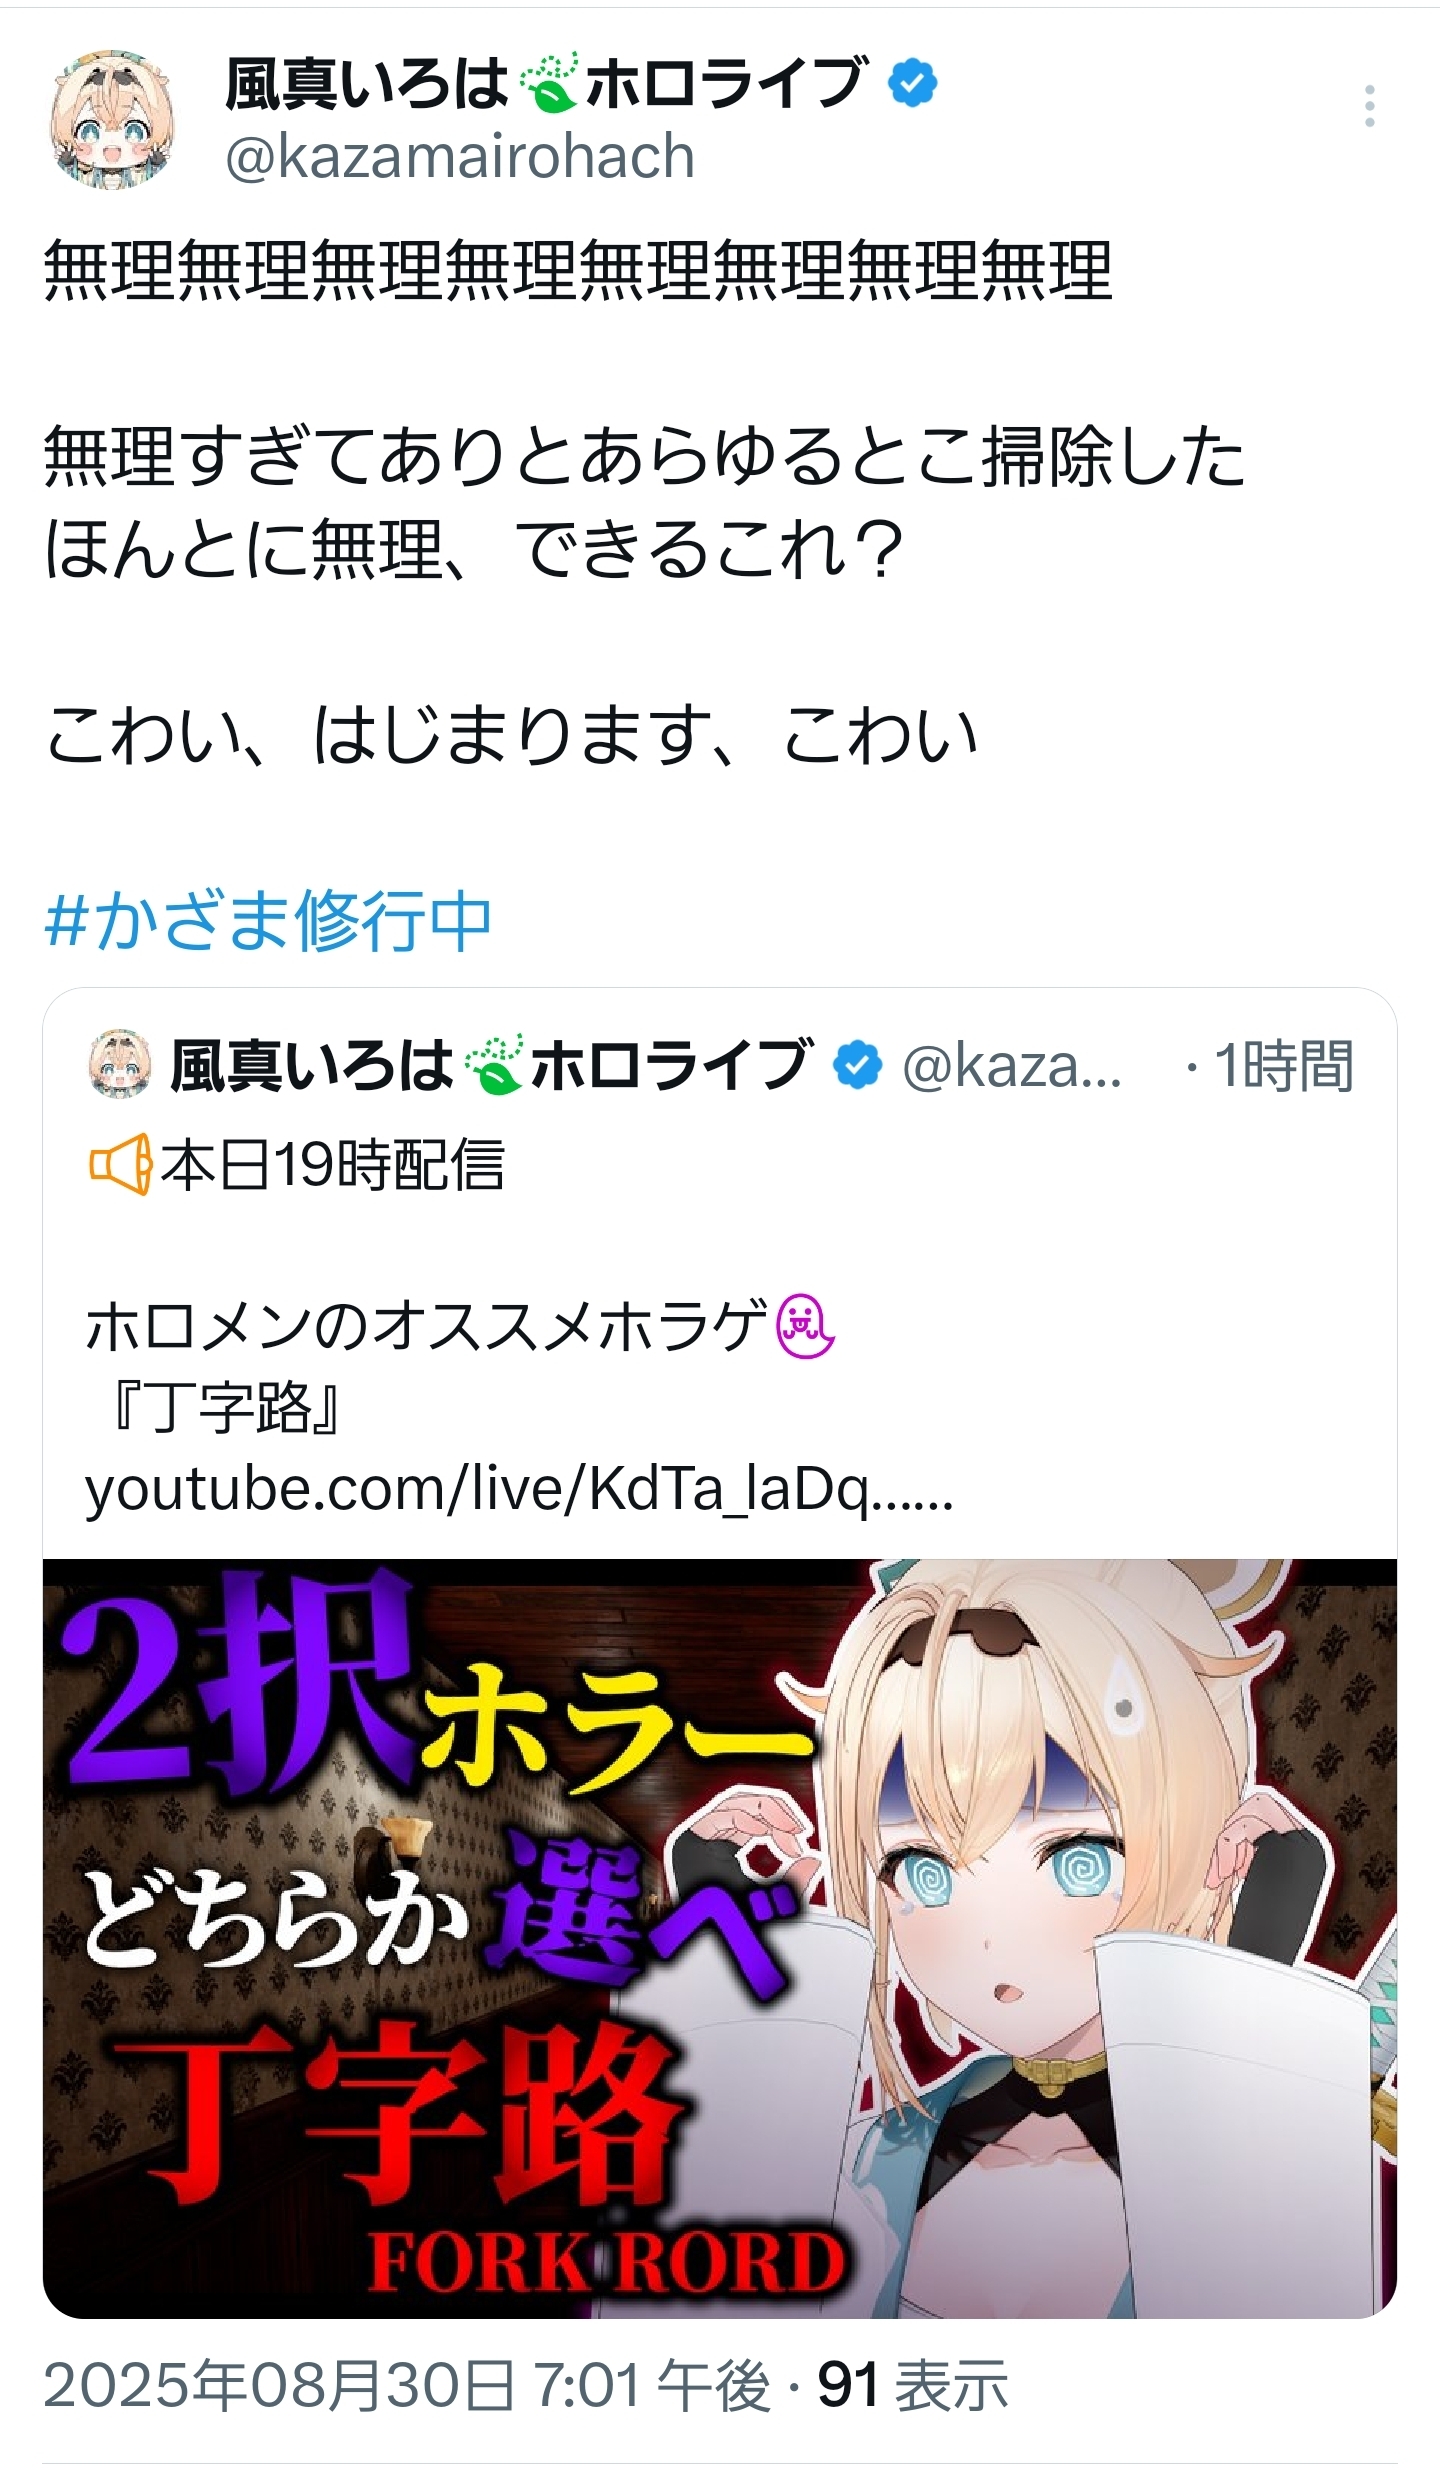The image size is (1440, 2477).
Task: Click the tweet date 2025年08月30日 7:01 午後
Action: [x=407, y=2387]
